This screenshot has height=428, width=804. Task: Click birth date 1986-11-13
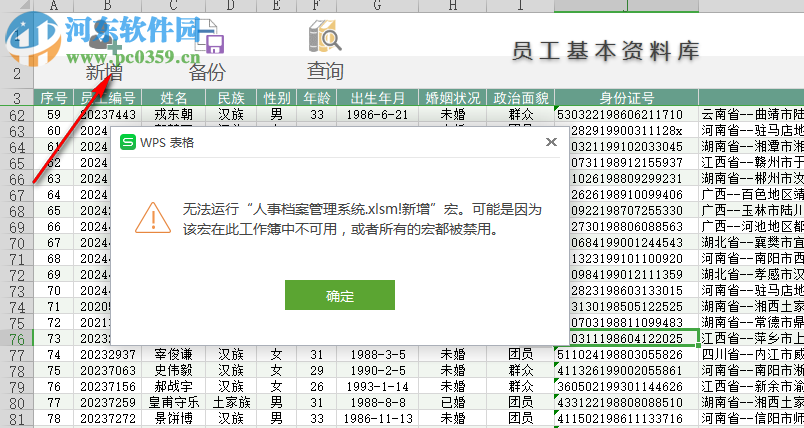(x=378, y=418)
